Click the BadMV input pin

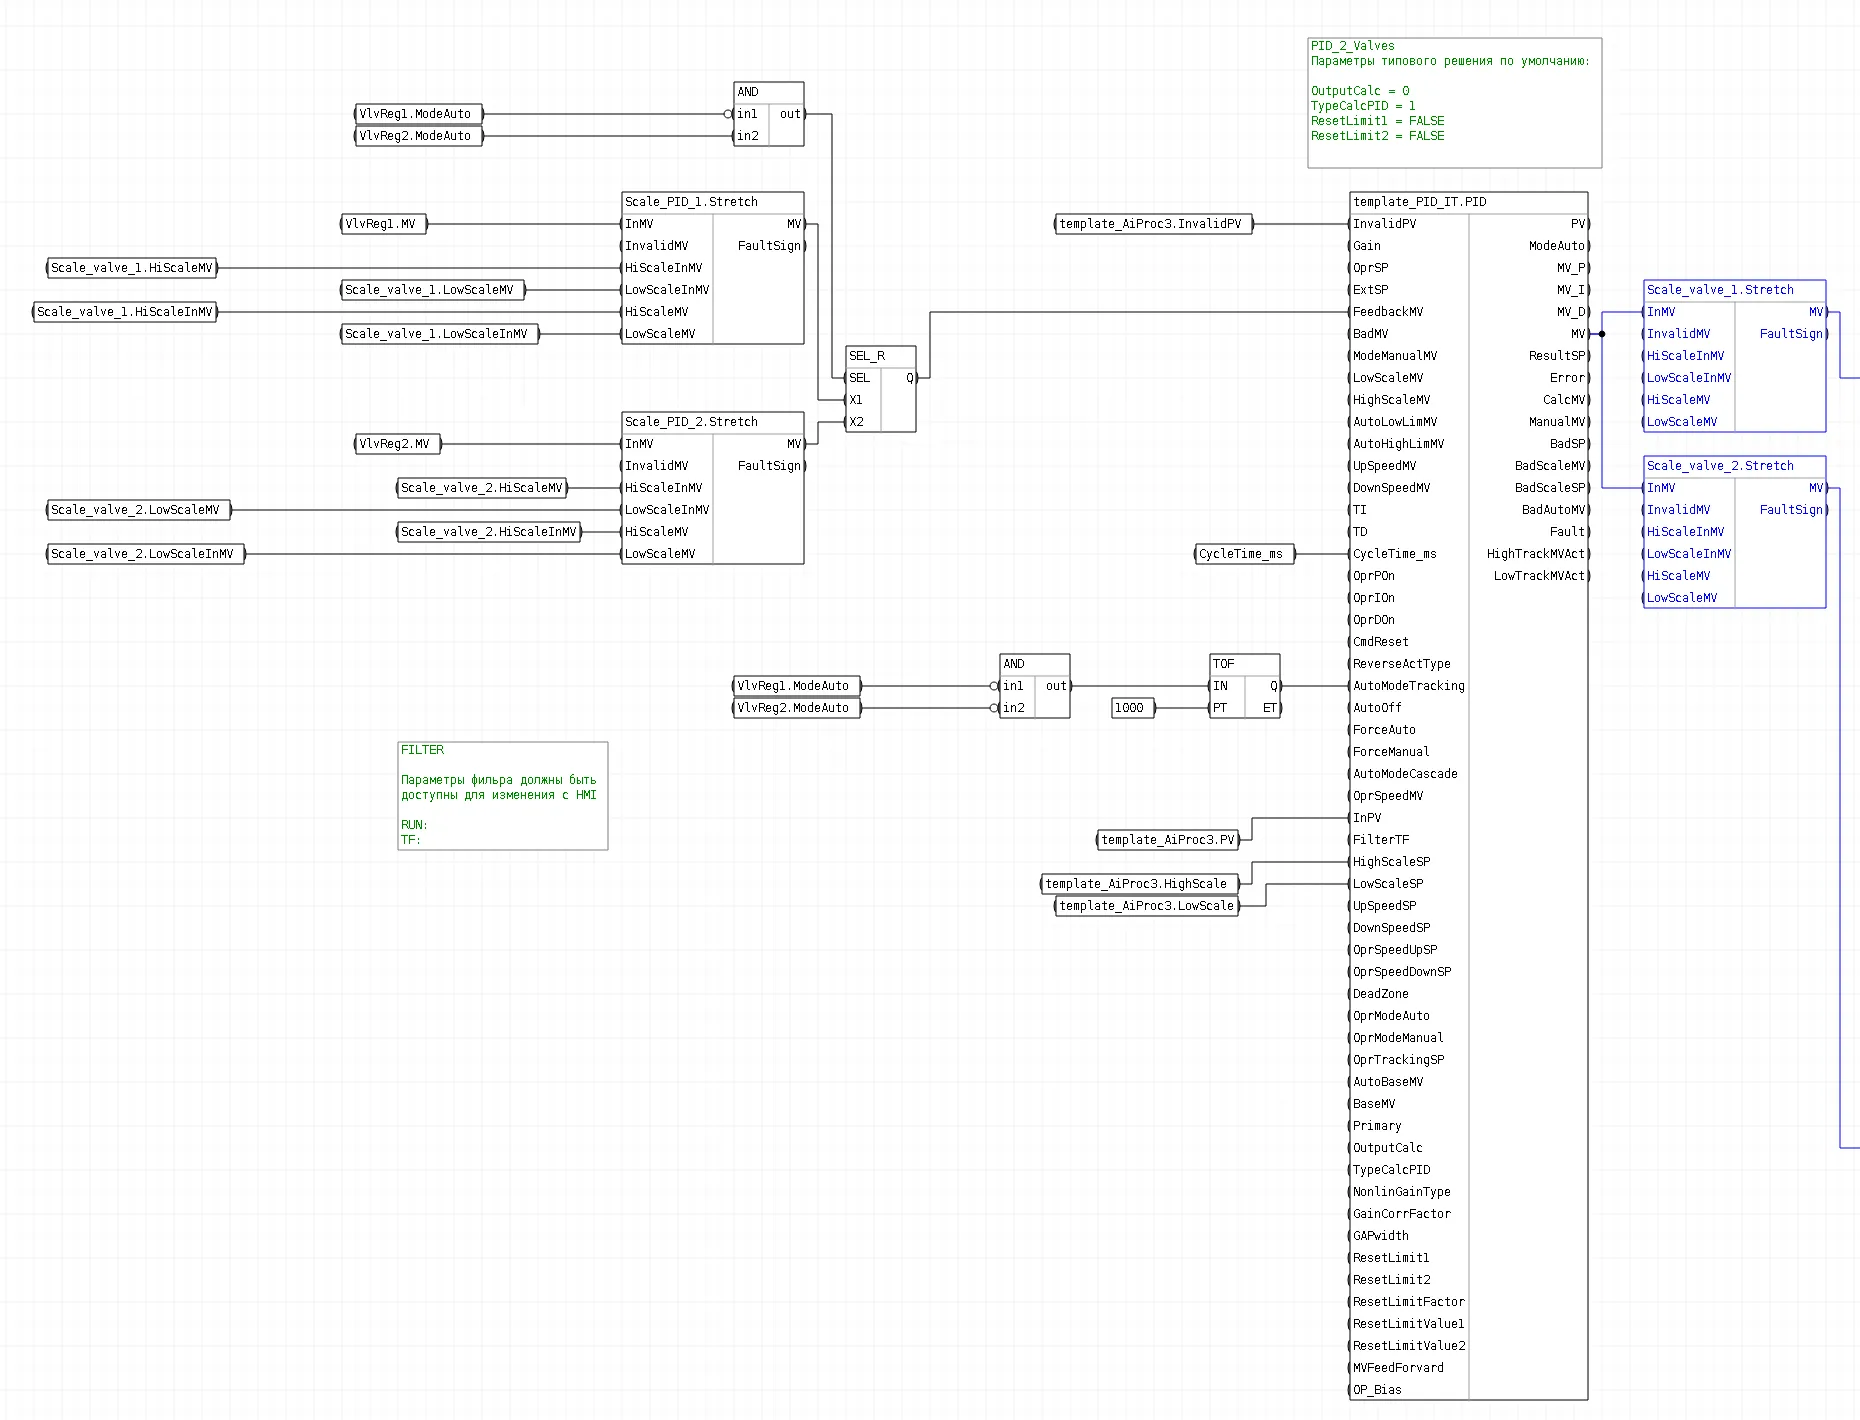click(x=1370, y=334)
